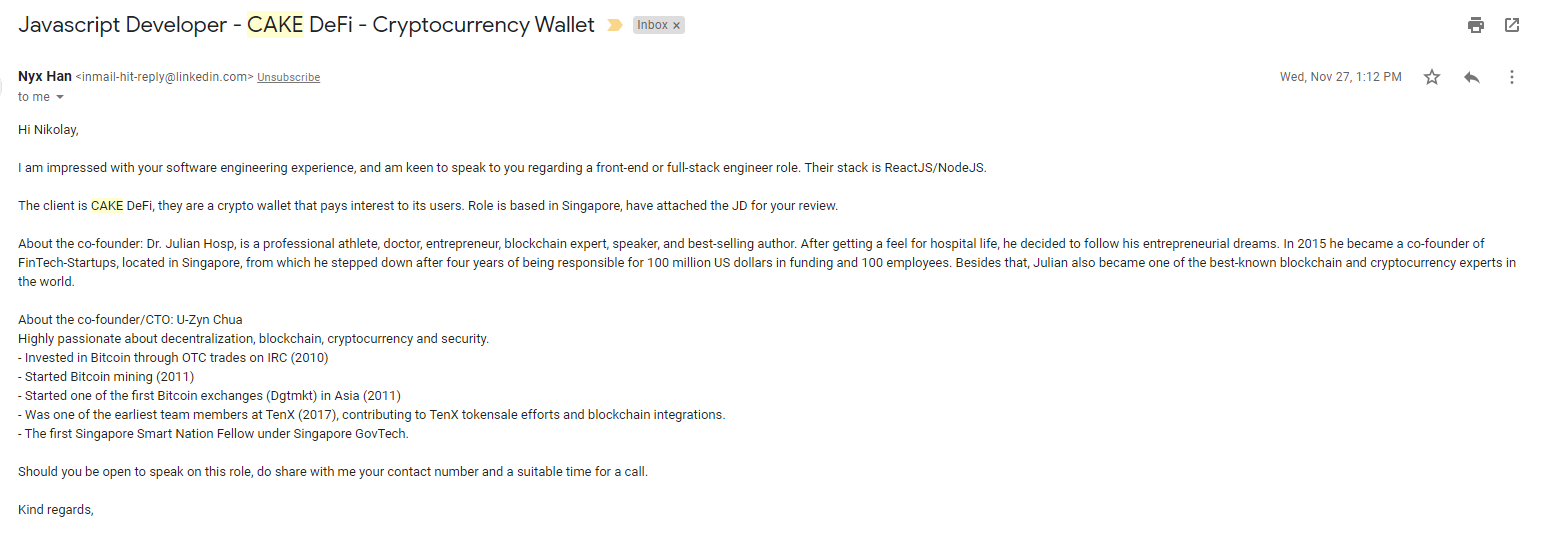Remove the Inbox label with its x
The height and width of the screenshot is (534, 1542).
pos(677,26)
